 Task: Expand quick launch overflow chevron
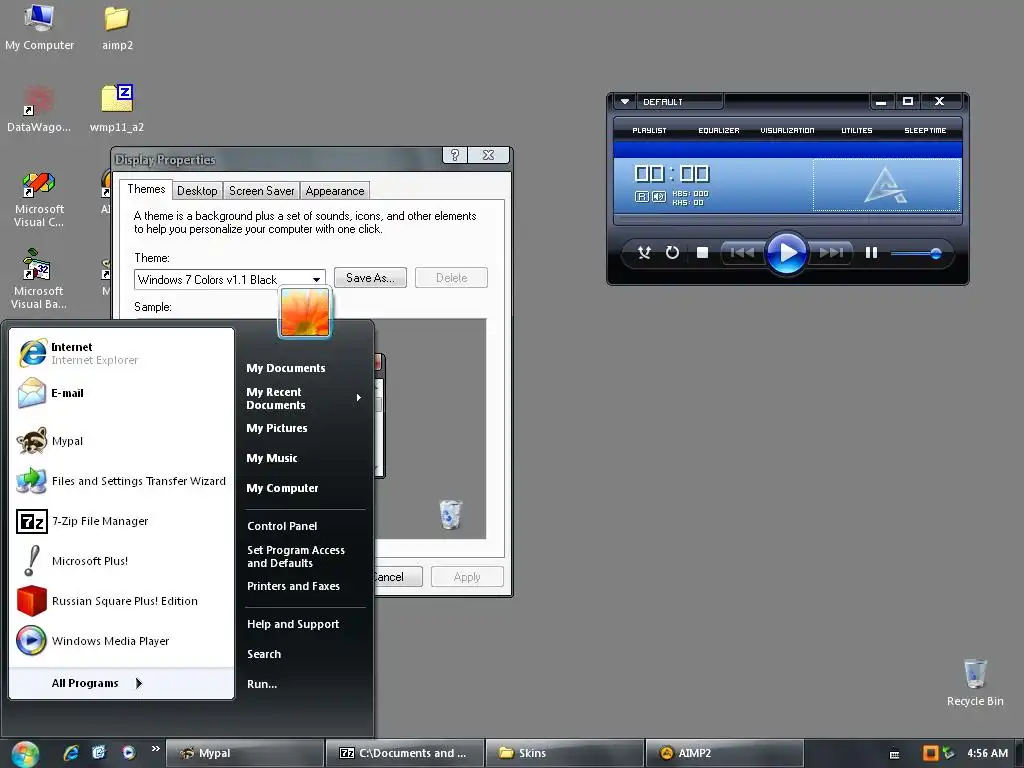[x=155, y=748]
